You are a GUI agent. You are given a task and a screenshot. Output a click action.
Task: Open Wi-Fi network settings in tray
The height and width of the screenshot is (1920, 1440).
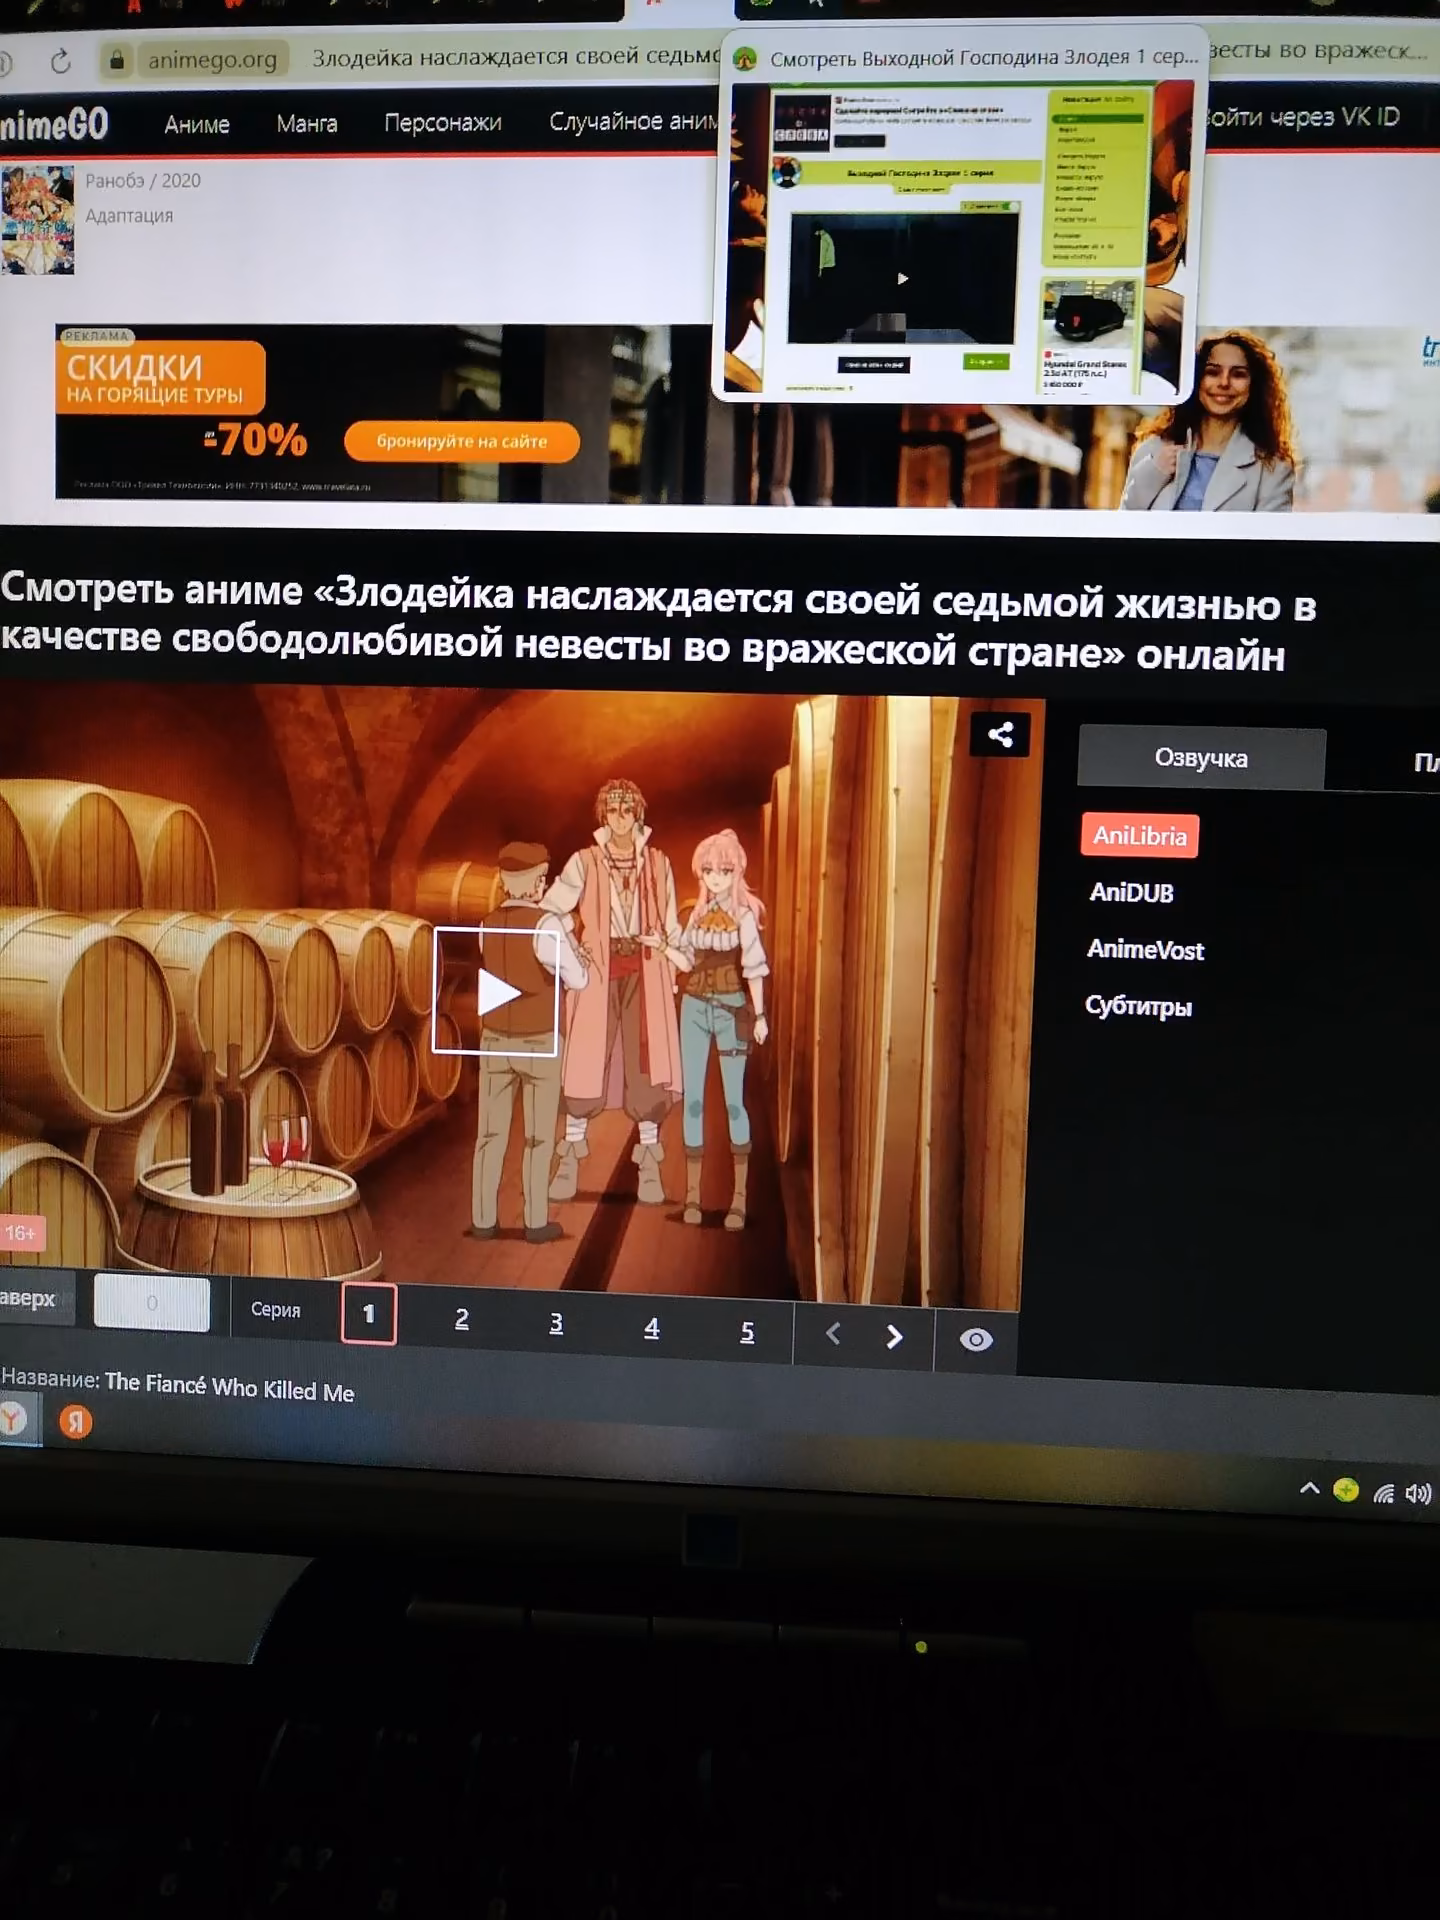[1384, 1493]
